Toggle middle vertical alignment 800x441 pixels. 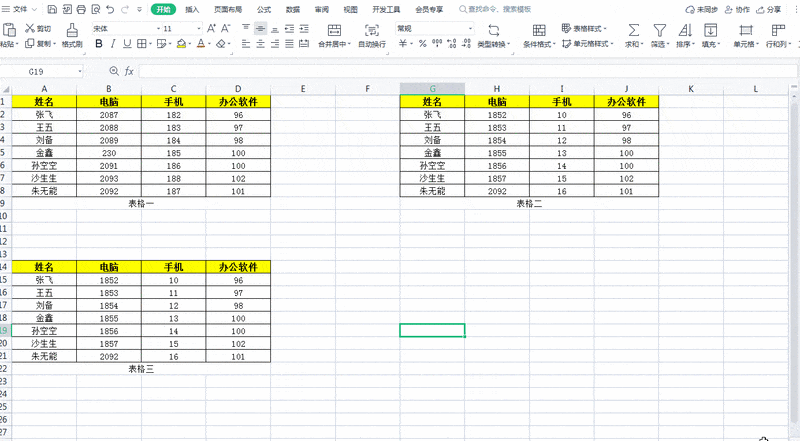(x=260, y=29)
